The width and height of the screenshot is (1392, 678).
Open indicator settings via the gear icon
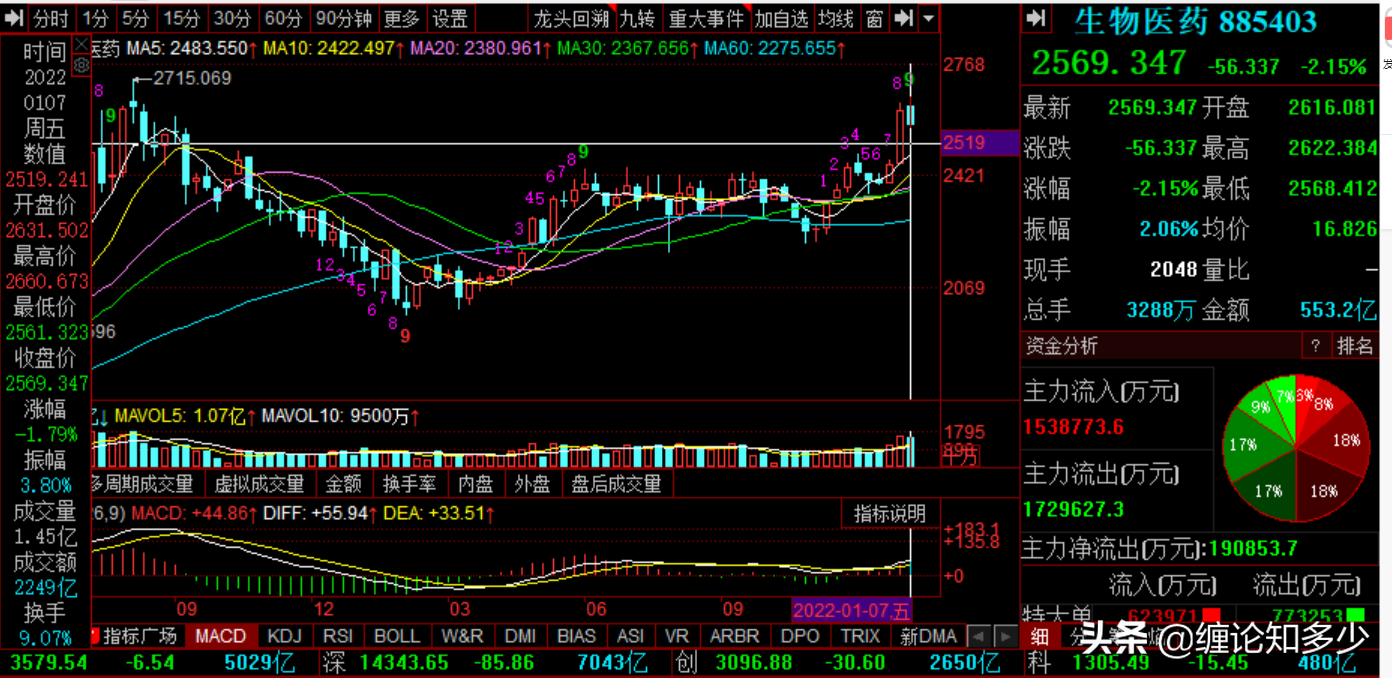pyautogui.click(x=82, y=65)
